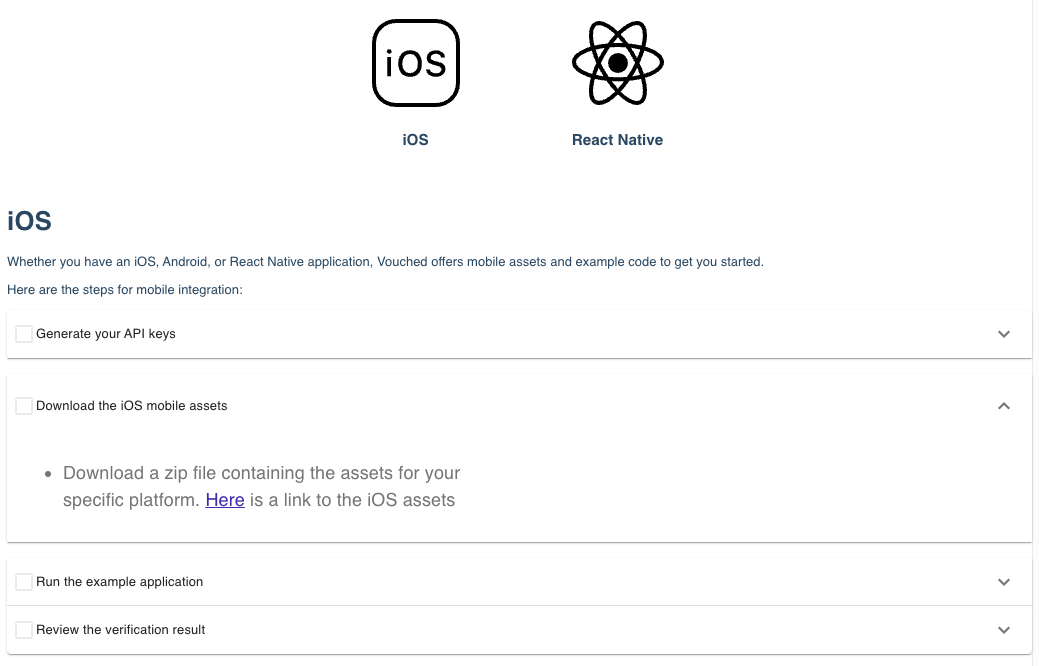This screenshot has width=1039, height=666.
Task: Click the Here are the steps text
Action: pos(125,290)
